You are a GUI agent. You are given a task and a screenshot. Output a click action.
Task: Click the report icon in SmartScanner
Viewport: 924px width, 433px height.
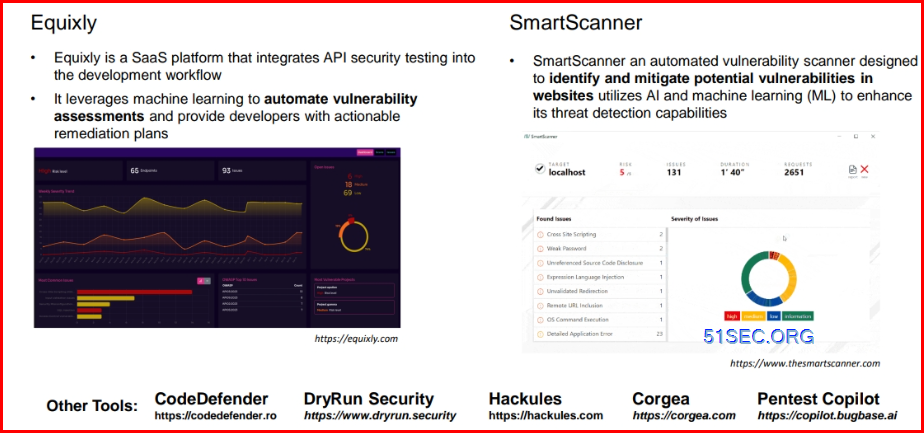[x=852, y=170]
